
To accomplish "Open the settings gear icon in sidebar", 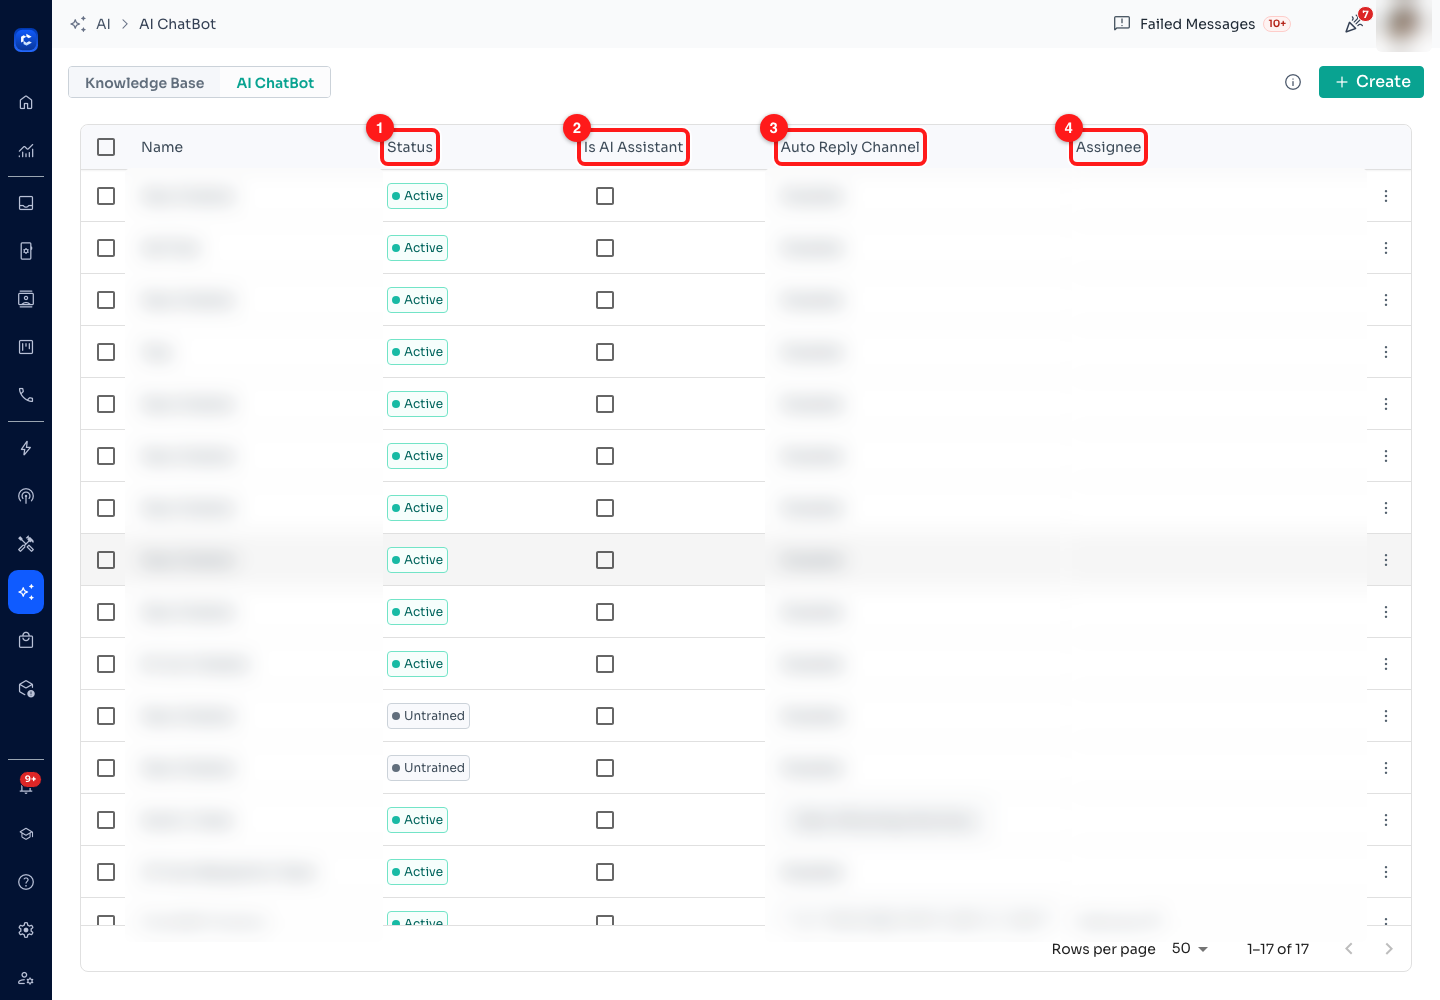I will point(26,930).
